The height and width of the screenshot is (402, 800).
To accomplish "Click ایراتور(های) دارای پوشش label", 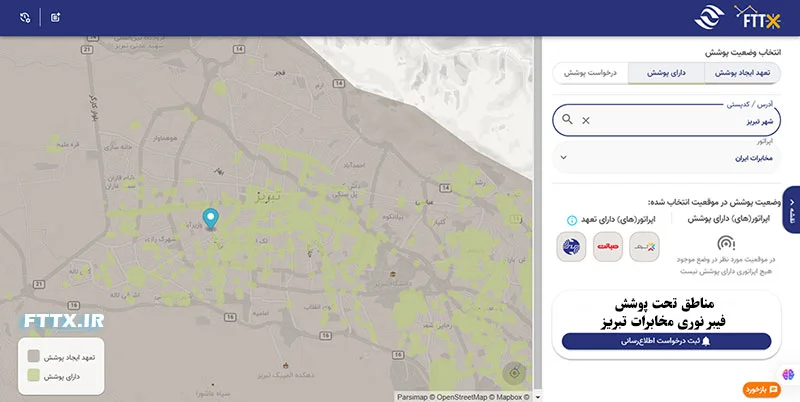I will [x=729, y=219].
